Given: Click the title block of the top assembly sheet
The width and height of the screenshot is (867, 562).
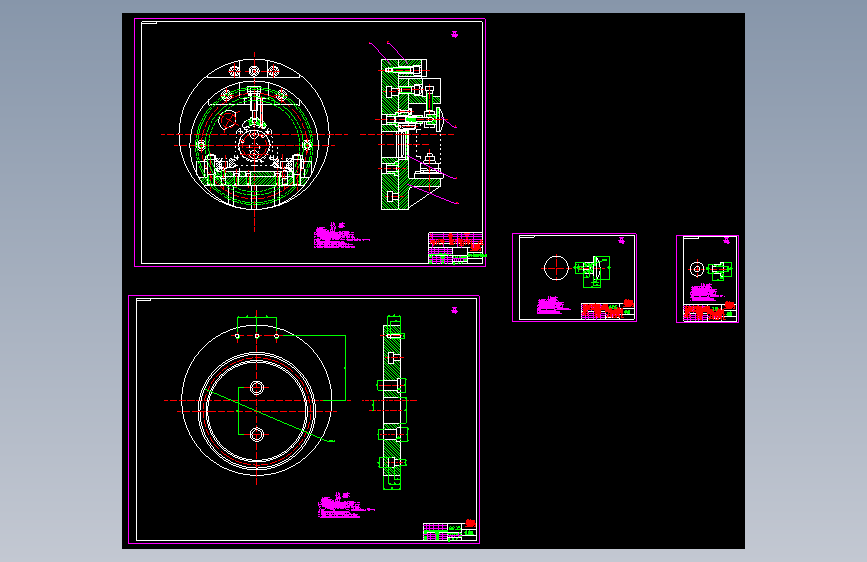Looking at the screenshot, I should [x=456, y=248].
